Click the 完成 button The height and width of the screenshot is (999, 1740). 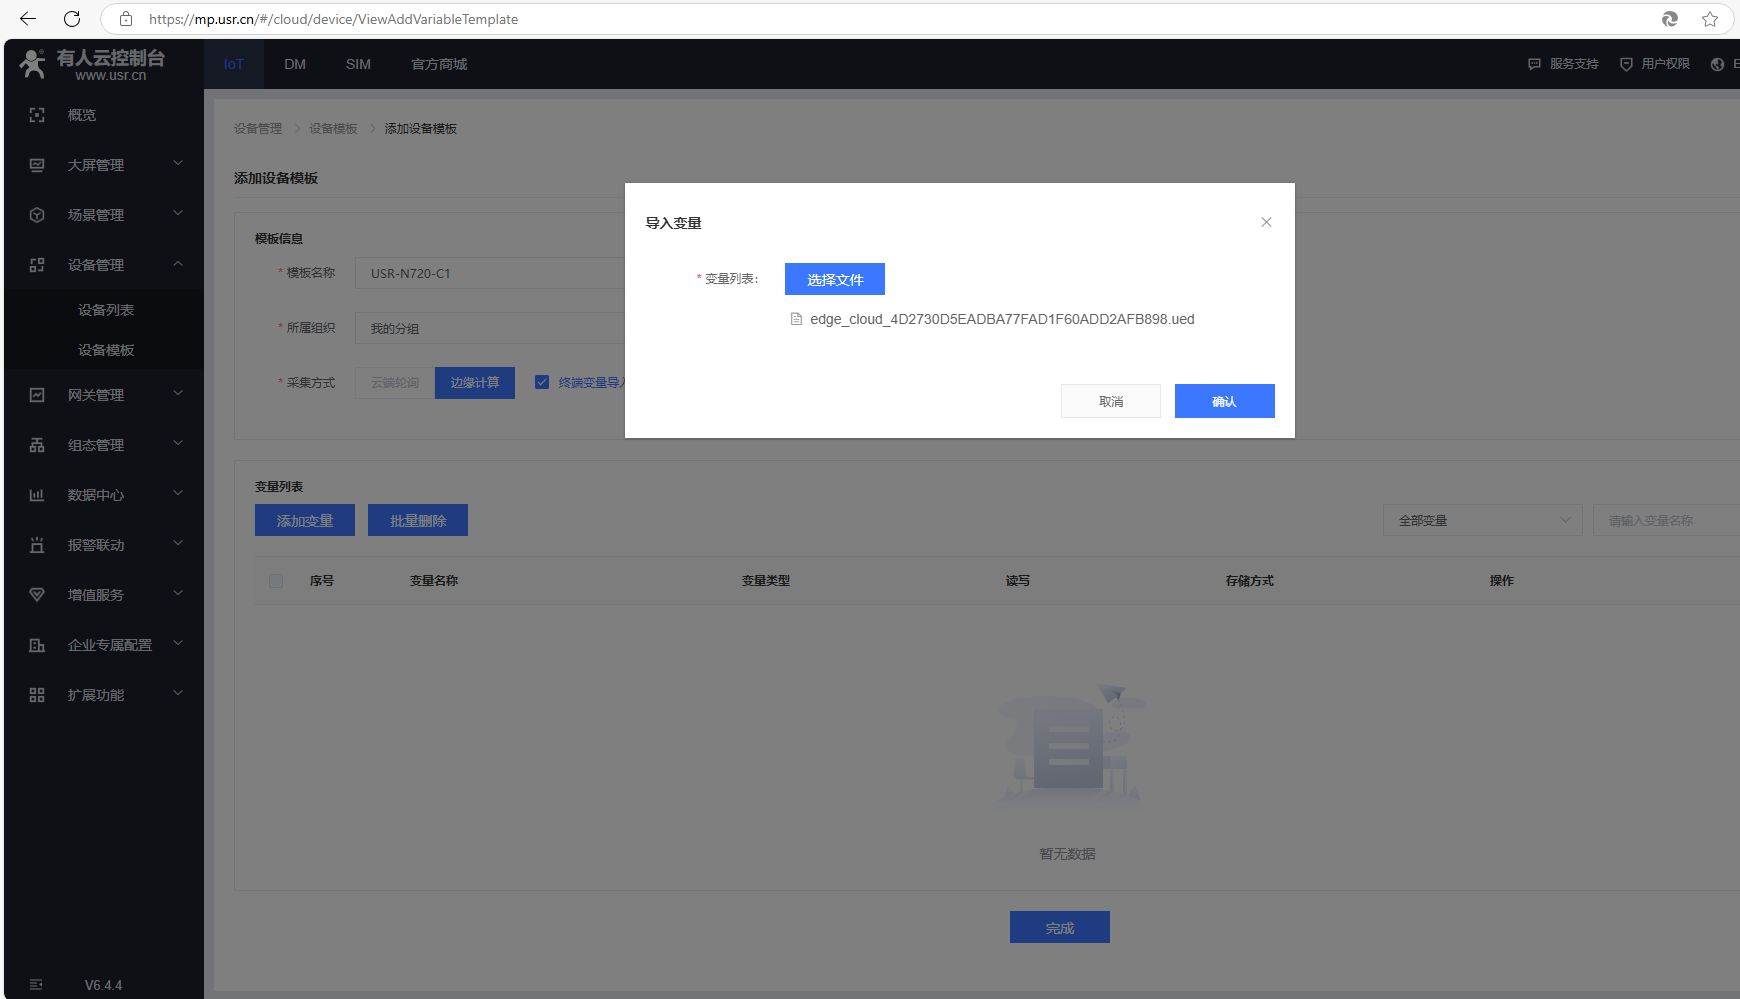coord(1060,927)
